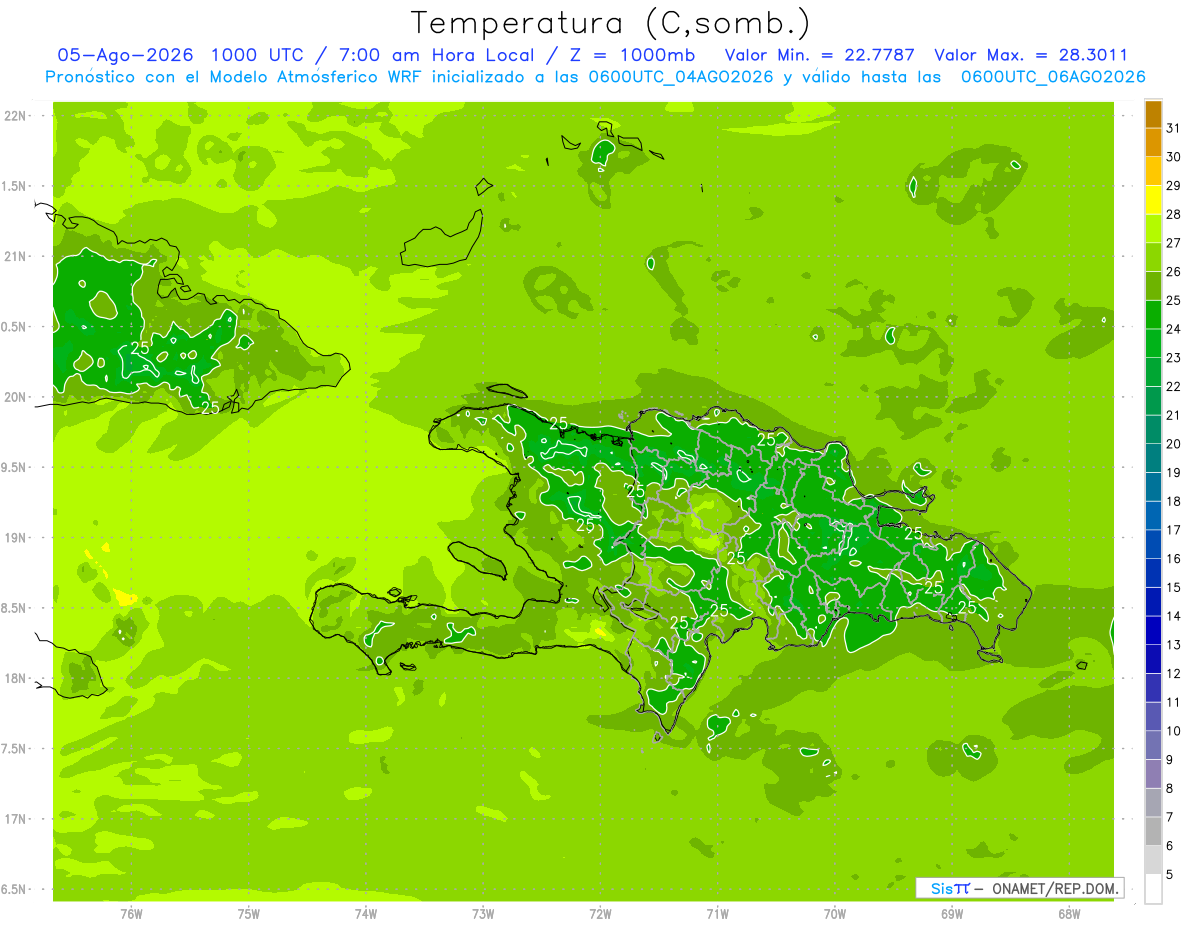This screenshot has height=927, width=1200.
Task: Click the "6.5N" latitude label
Action: click(15, 889)
